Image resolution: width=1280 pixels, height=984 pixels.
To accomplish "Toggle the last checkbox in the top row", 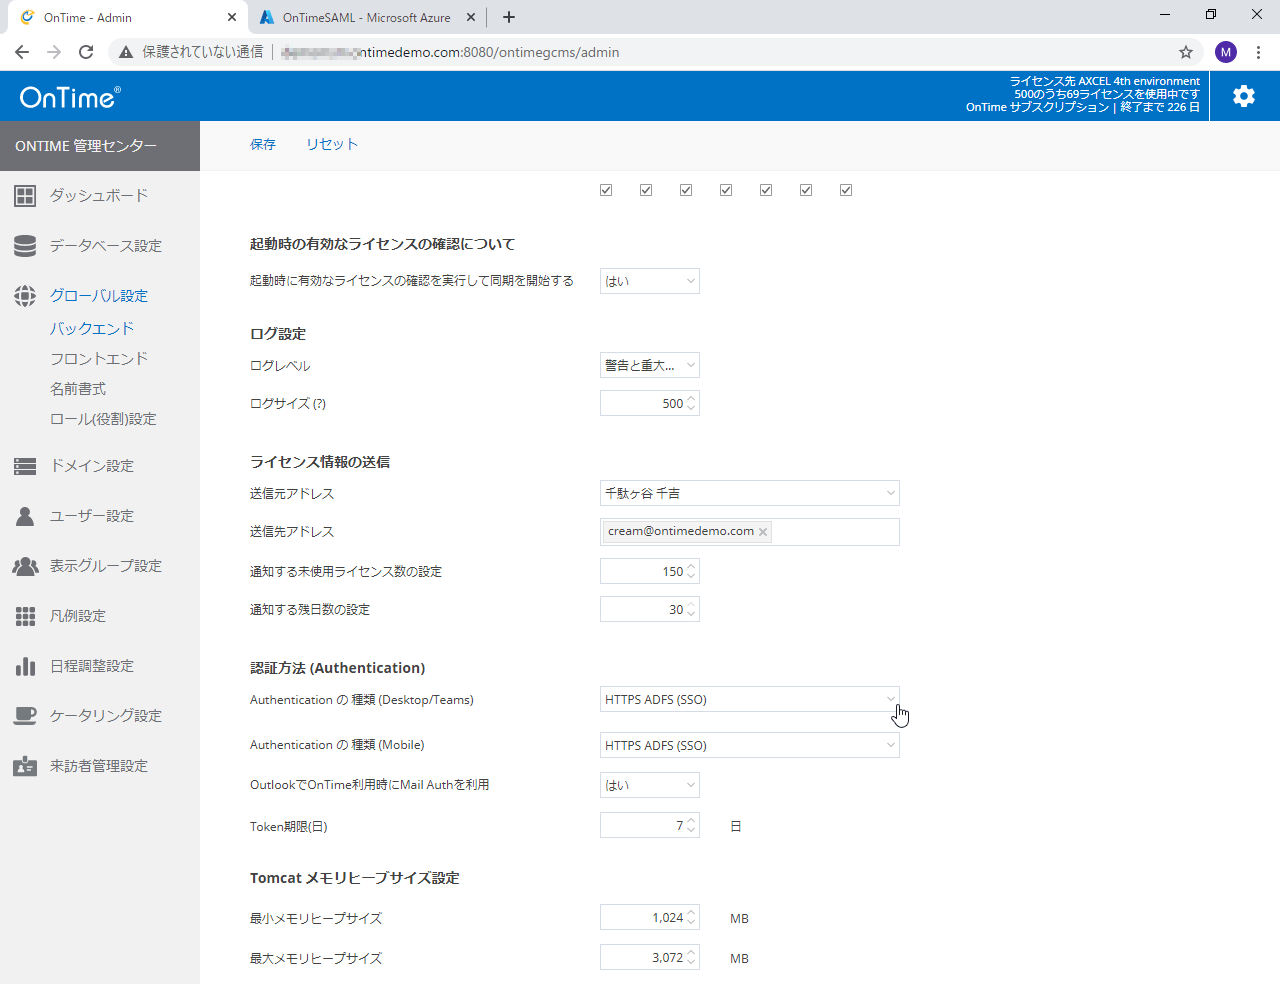I will [846, 189].
